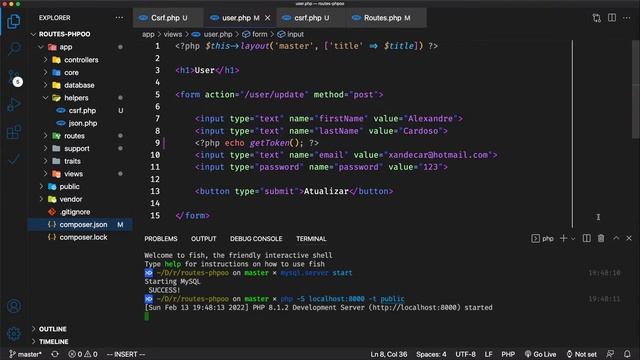This screenshot has width=640, height=360.
Task: Expand the core folder
Action: coord(45,72)
